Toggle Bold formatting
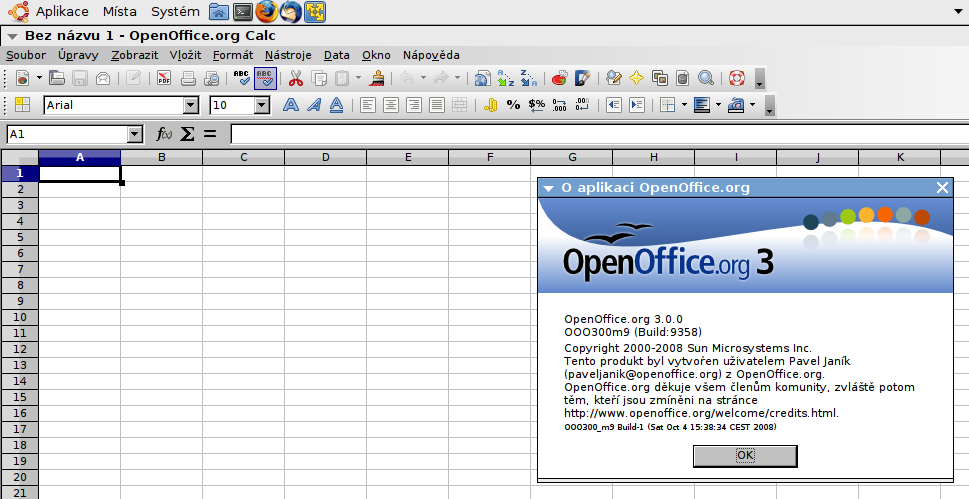This screenshot has height=499, width=969. [290, 105]
